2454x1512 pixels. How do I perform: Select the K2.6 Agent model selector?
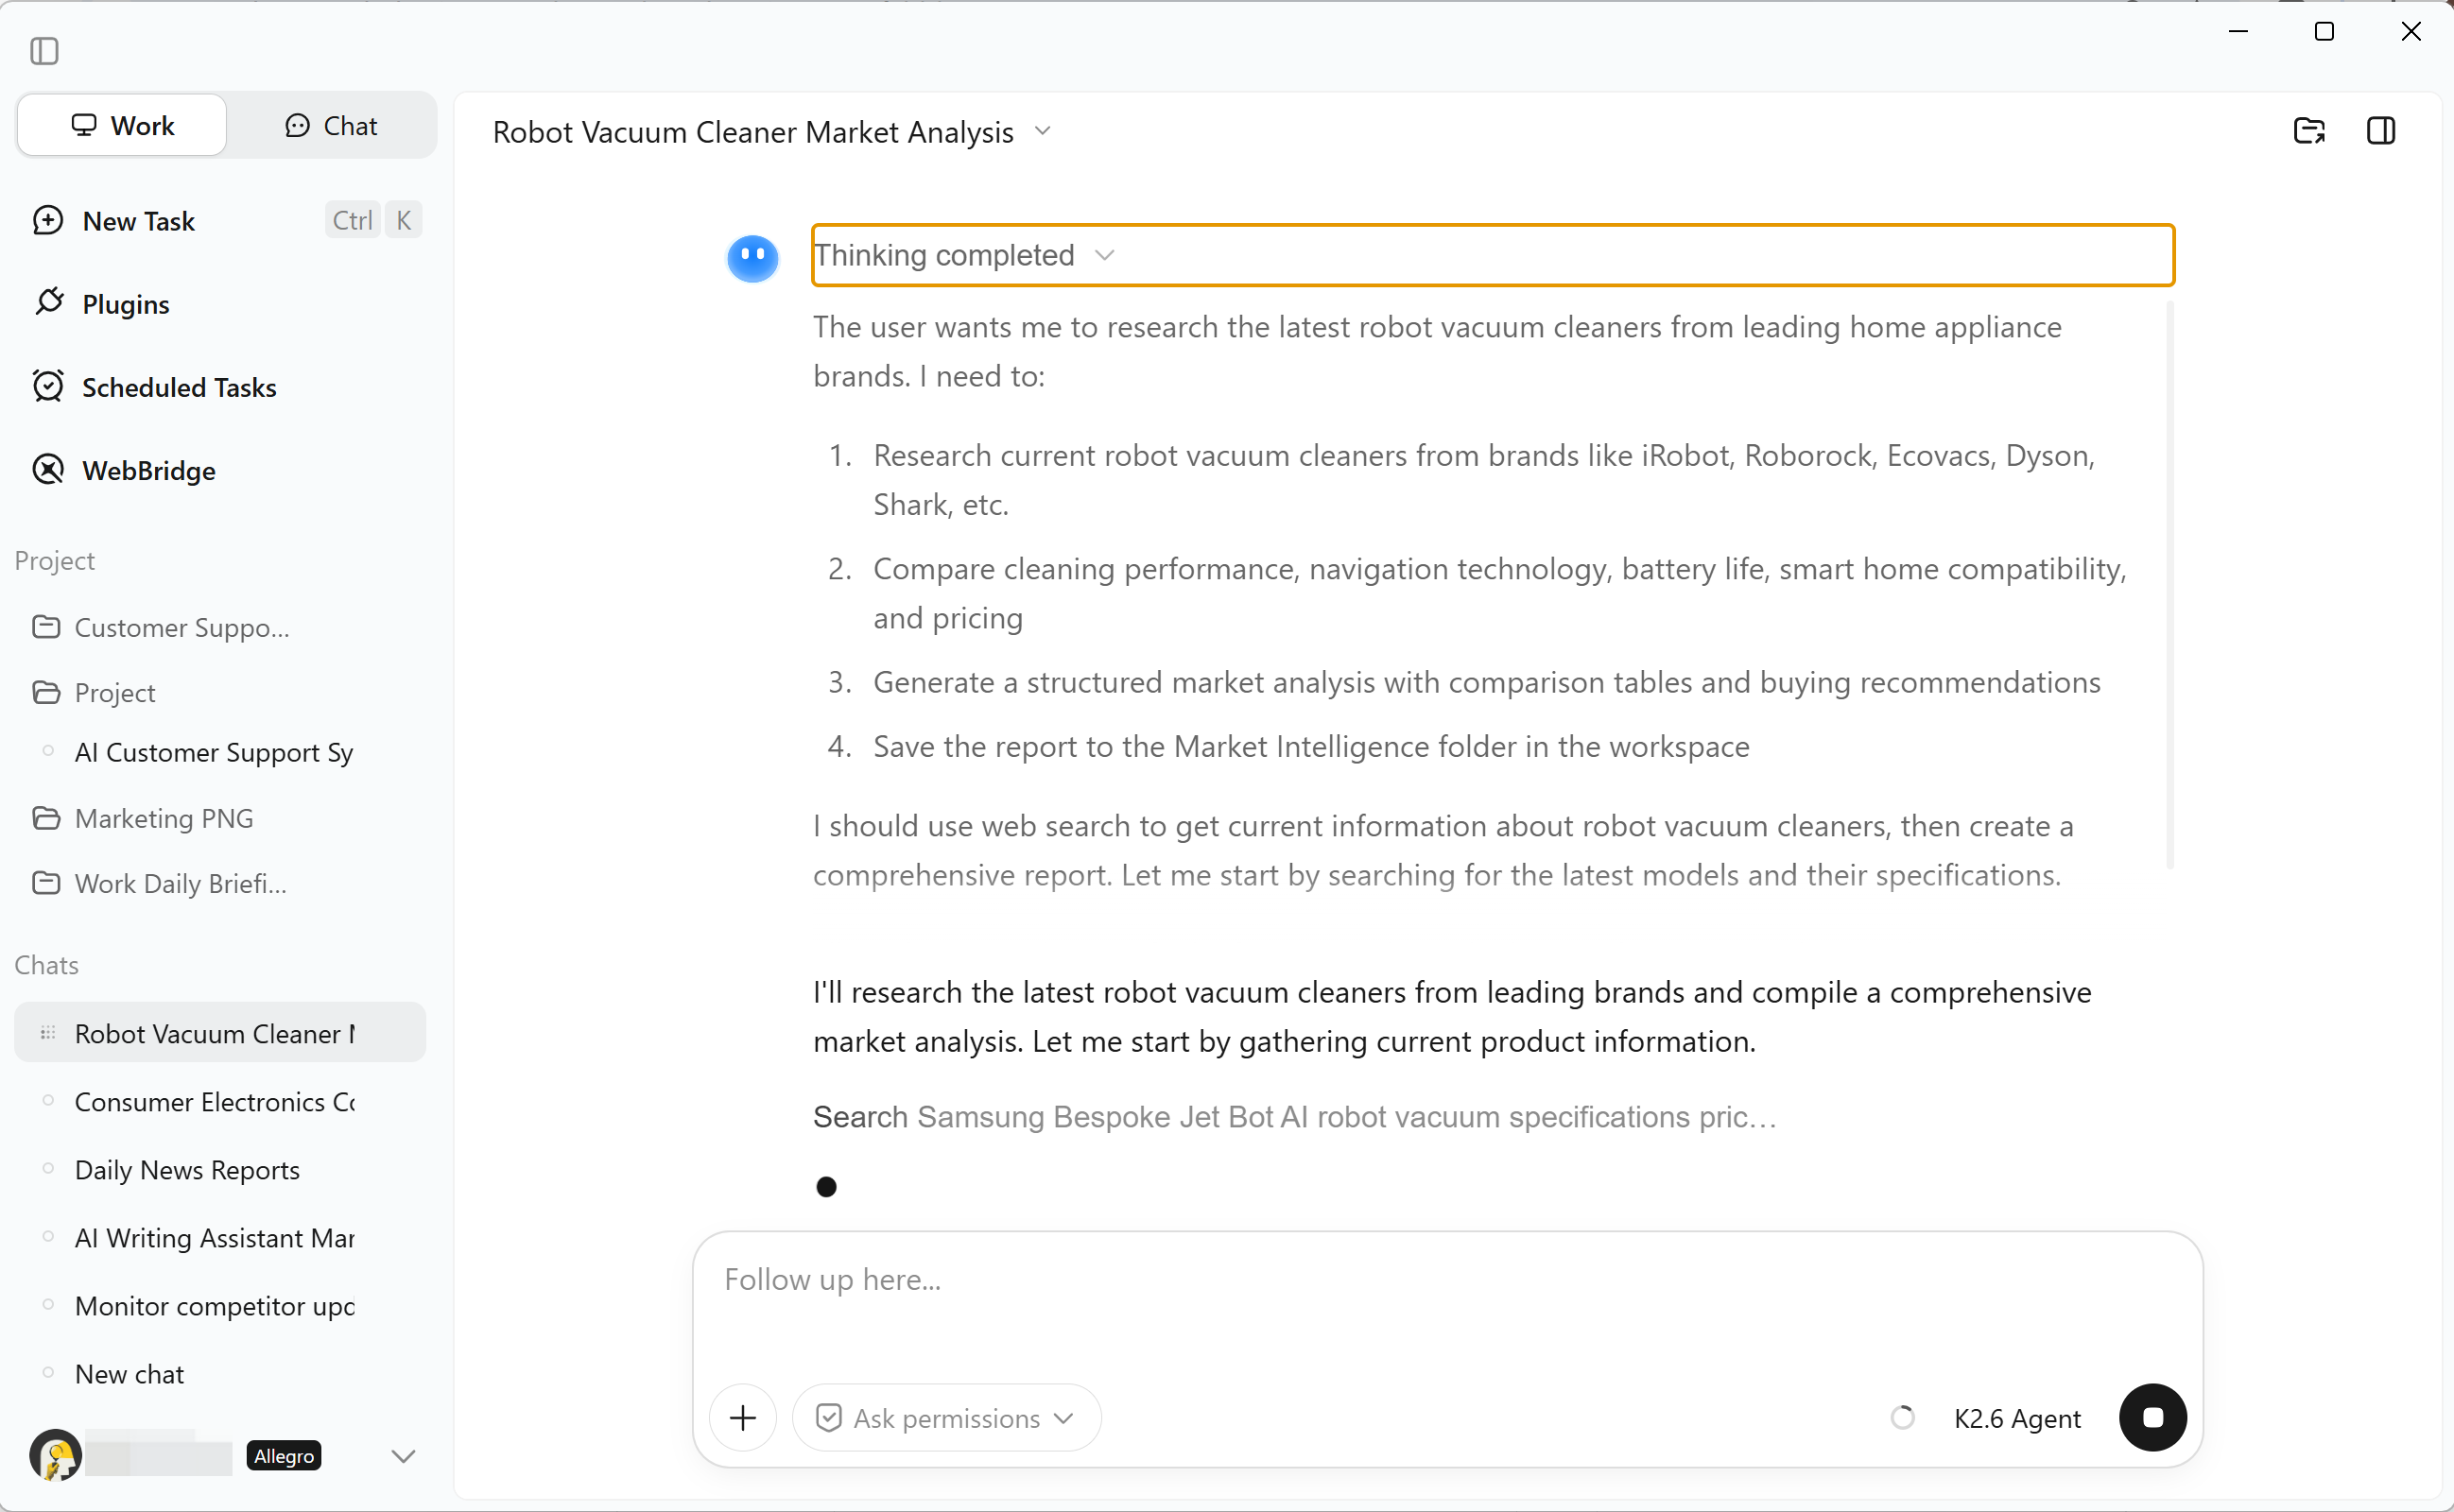click(x=2017, y=1418)
